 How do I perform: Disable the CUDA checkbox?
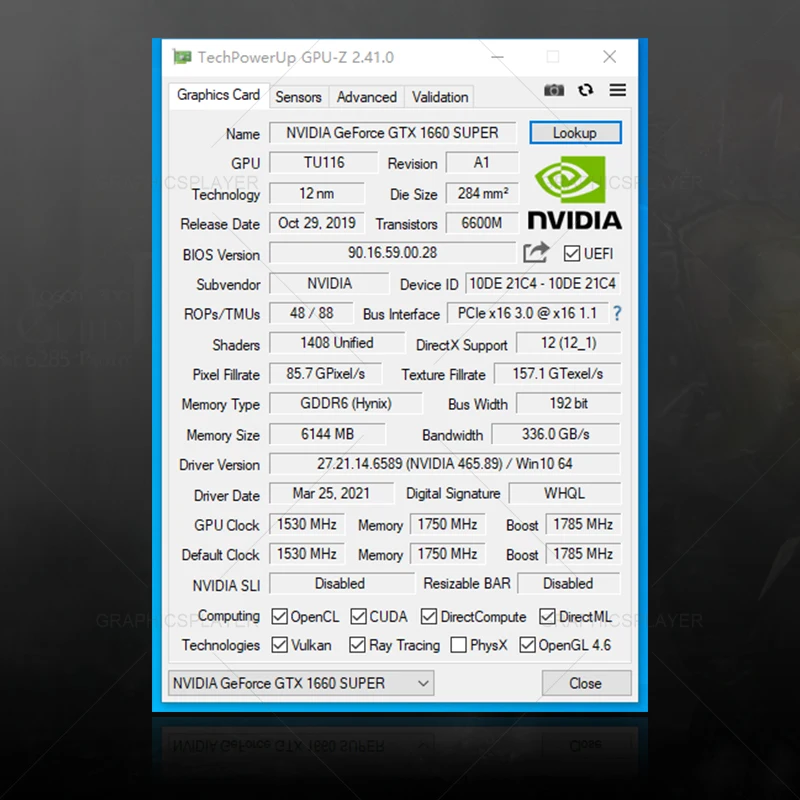click(x=356, y=616)
